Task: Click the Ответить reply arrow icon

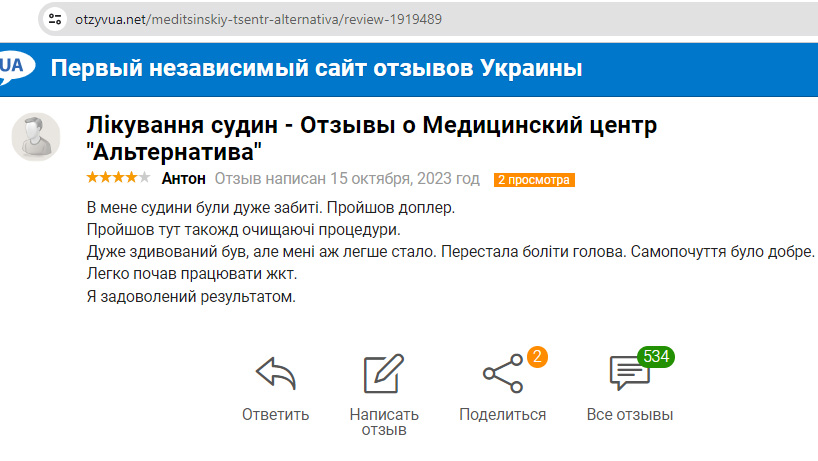Action: pos(275,373)
